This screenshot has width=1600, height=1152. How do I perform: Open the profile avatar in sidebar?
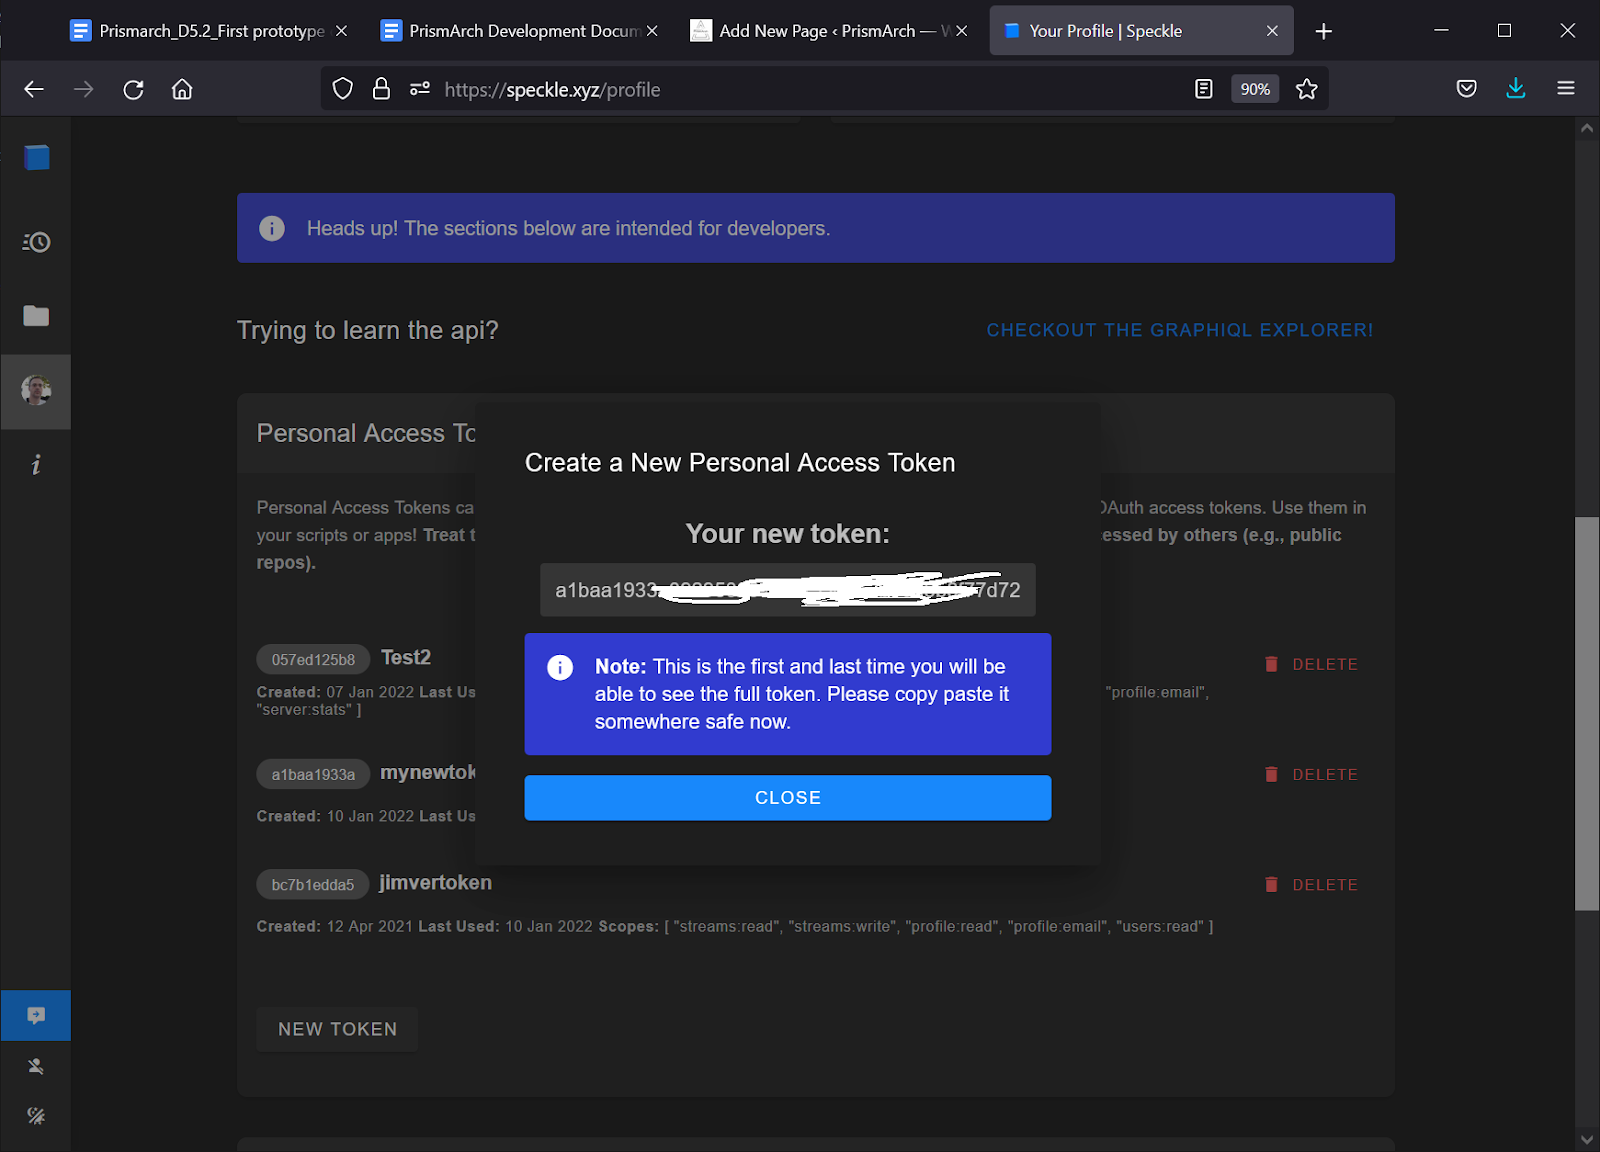tap(36, 390)
